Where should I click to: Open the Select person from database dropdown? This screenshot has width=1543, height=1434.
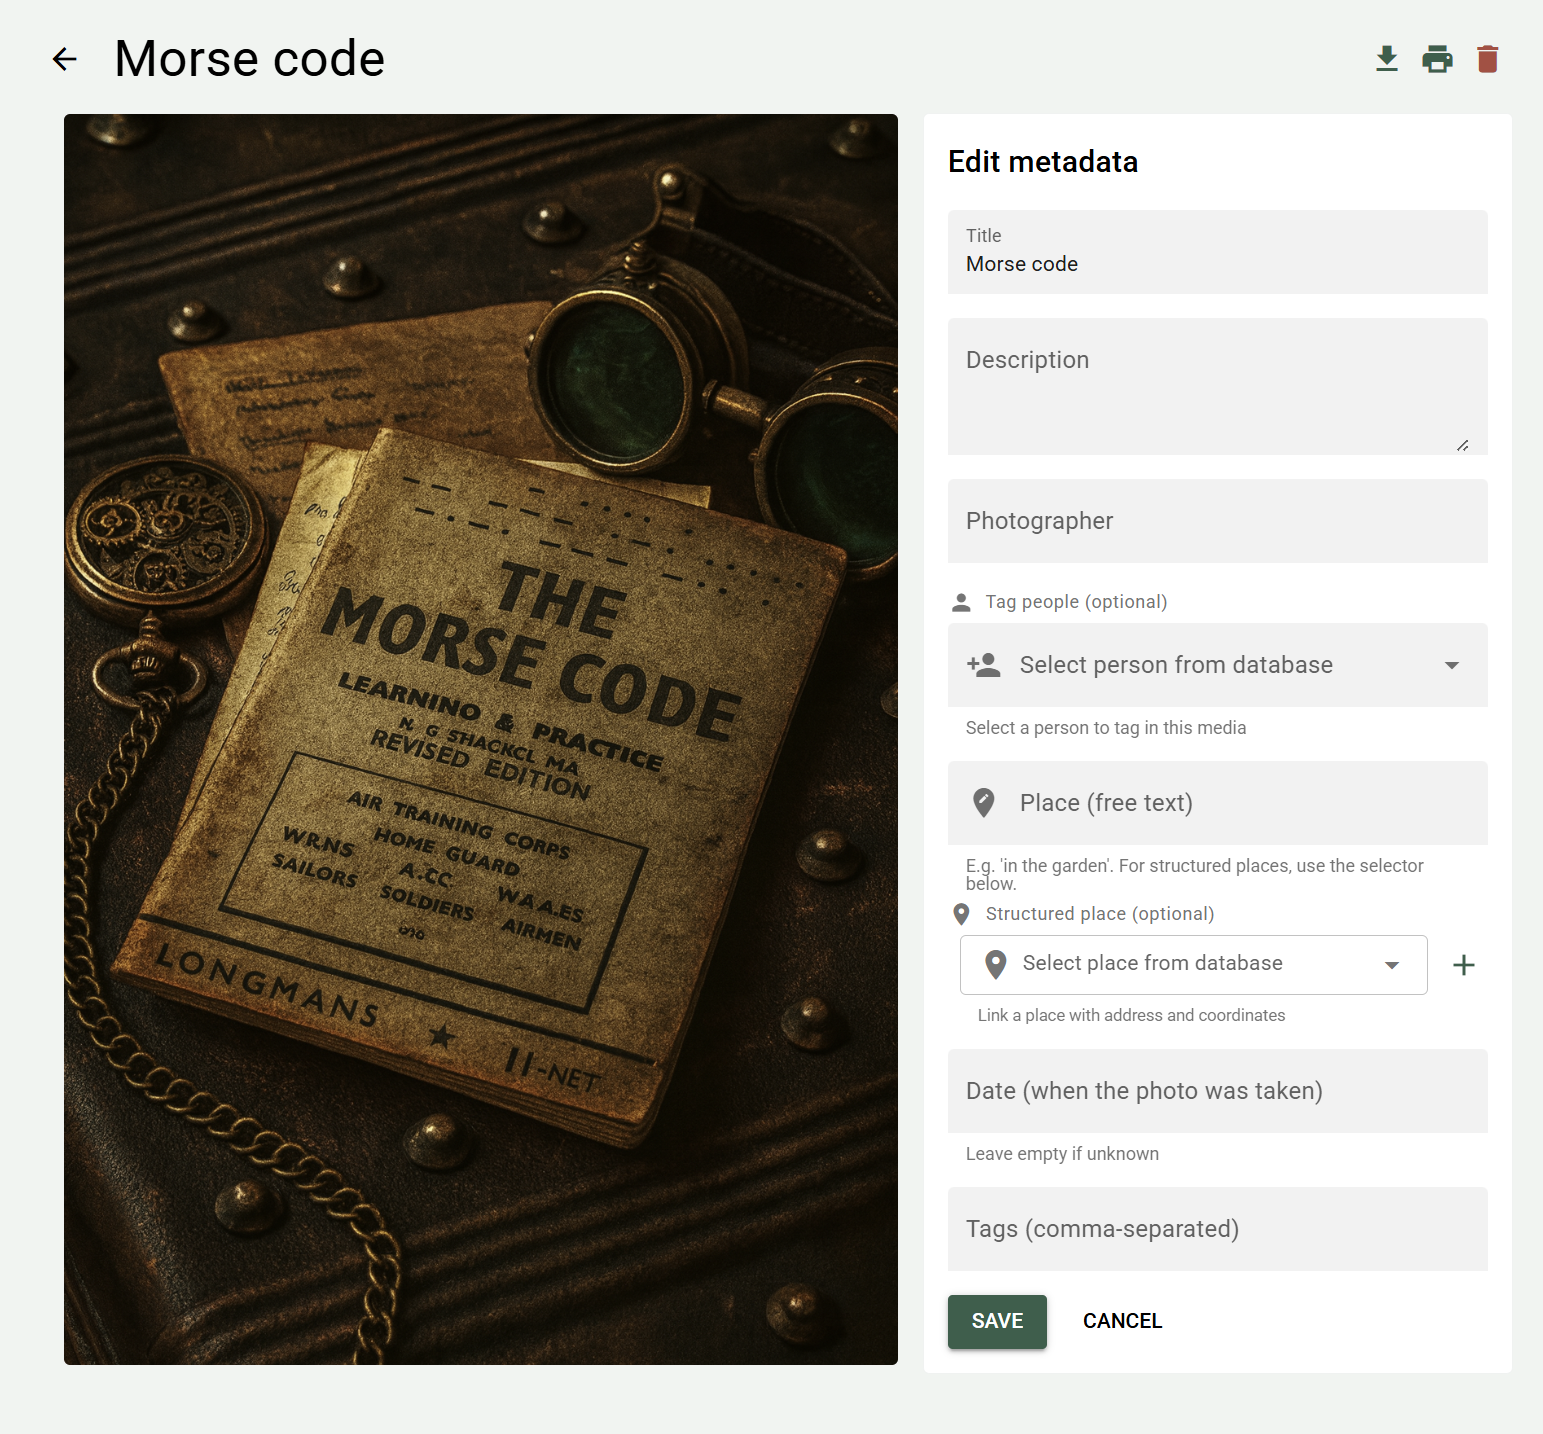tap(1218, 665)
